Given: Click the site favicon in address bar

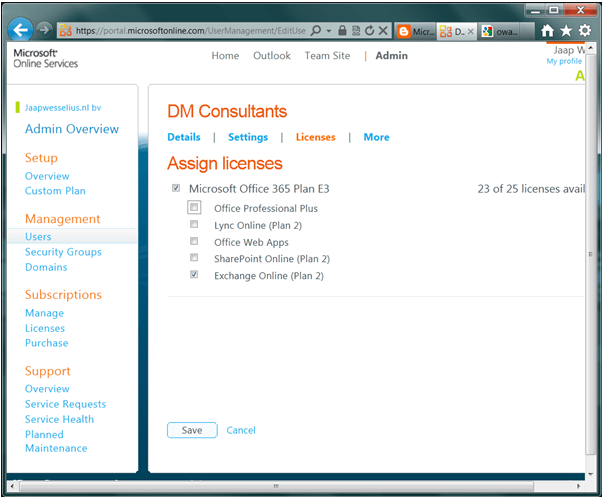Looking at the screenshot, I should pos(65,30).
